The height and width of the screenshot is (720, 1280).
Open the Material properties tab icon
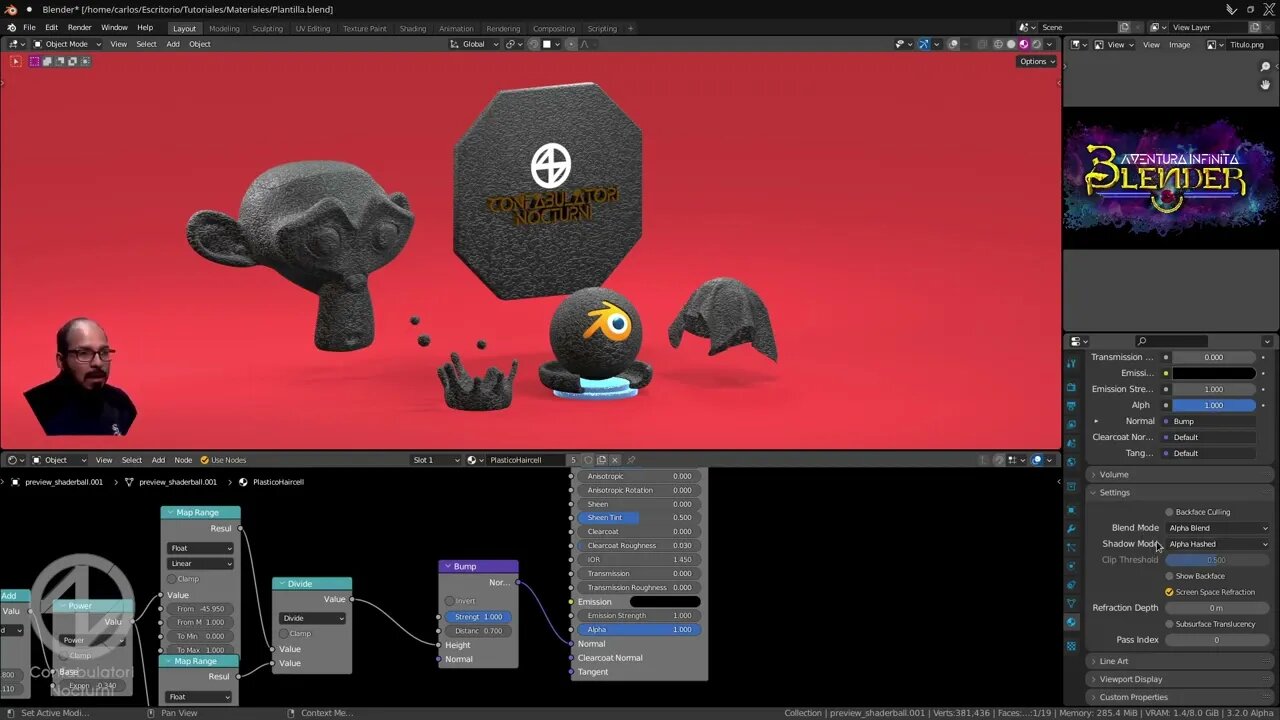coord(1072,622)
